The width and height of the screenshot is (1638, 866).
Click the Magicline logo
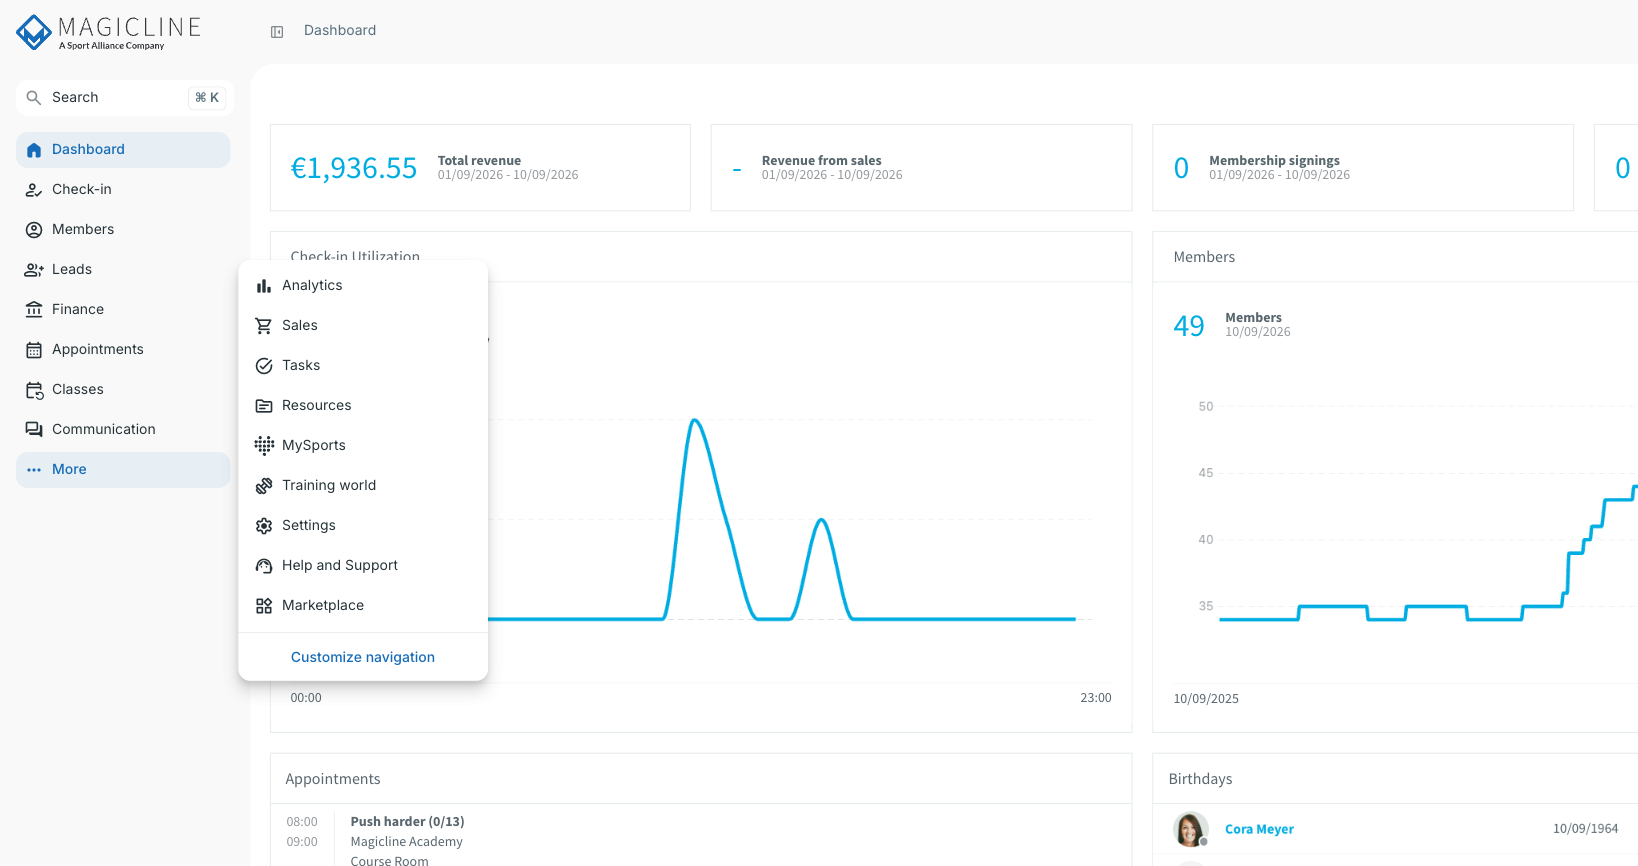coord(109,32)
